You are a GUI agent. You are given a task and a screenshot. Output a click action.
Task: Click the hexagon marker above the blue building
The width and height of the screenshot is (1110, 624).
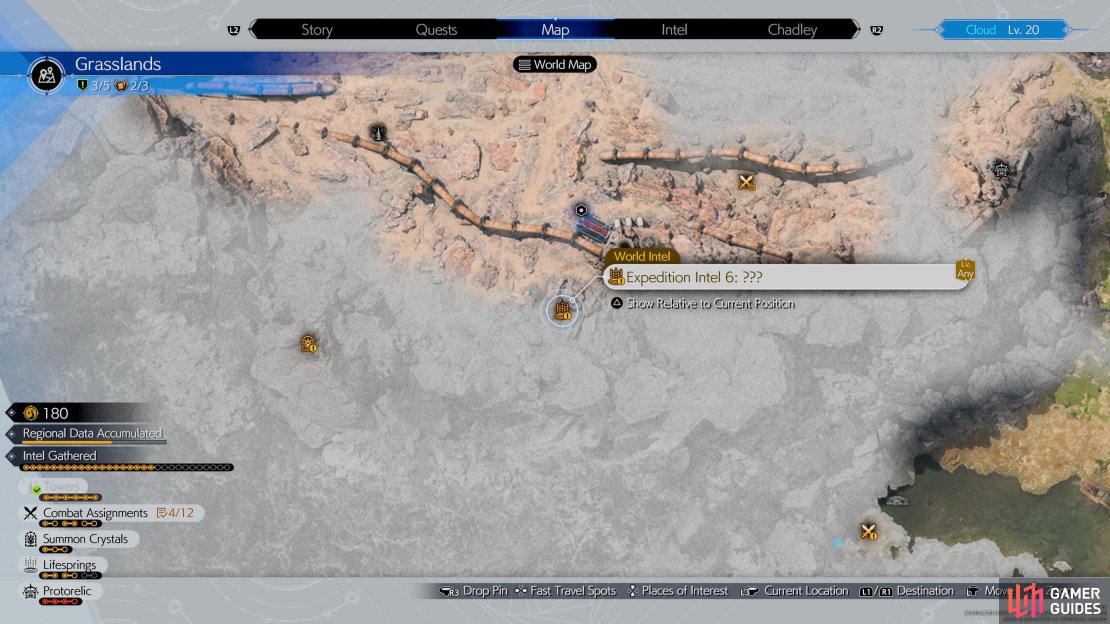(x=581, y=210)
